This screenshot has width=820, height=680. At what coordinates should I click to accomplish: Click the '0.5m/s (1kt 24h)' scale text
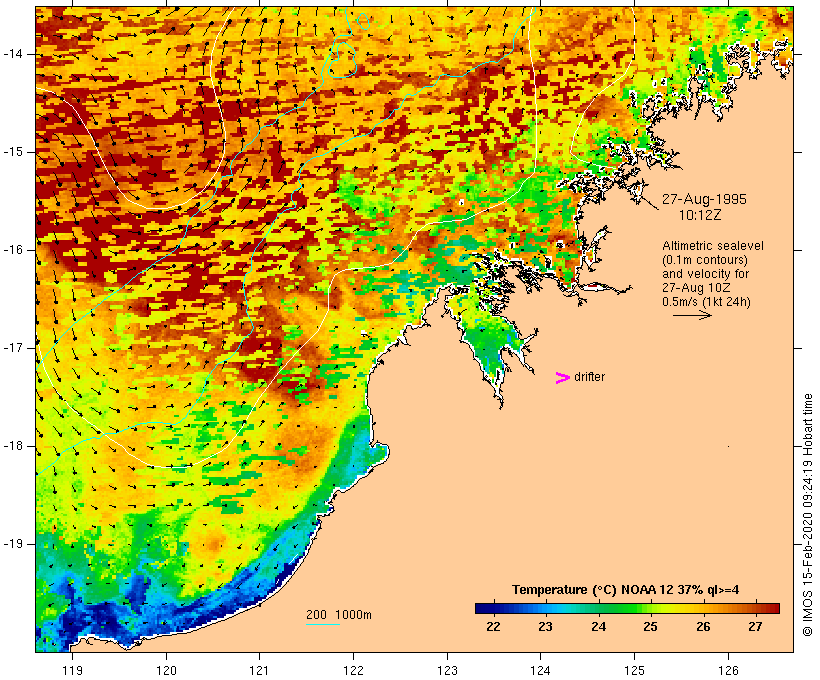(x=706, y=302)
